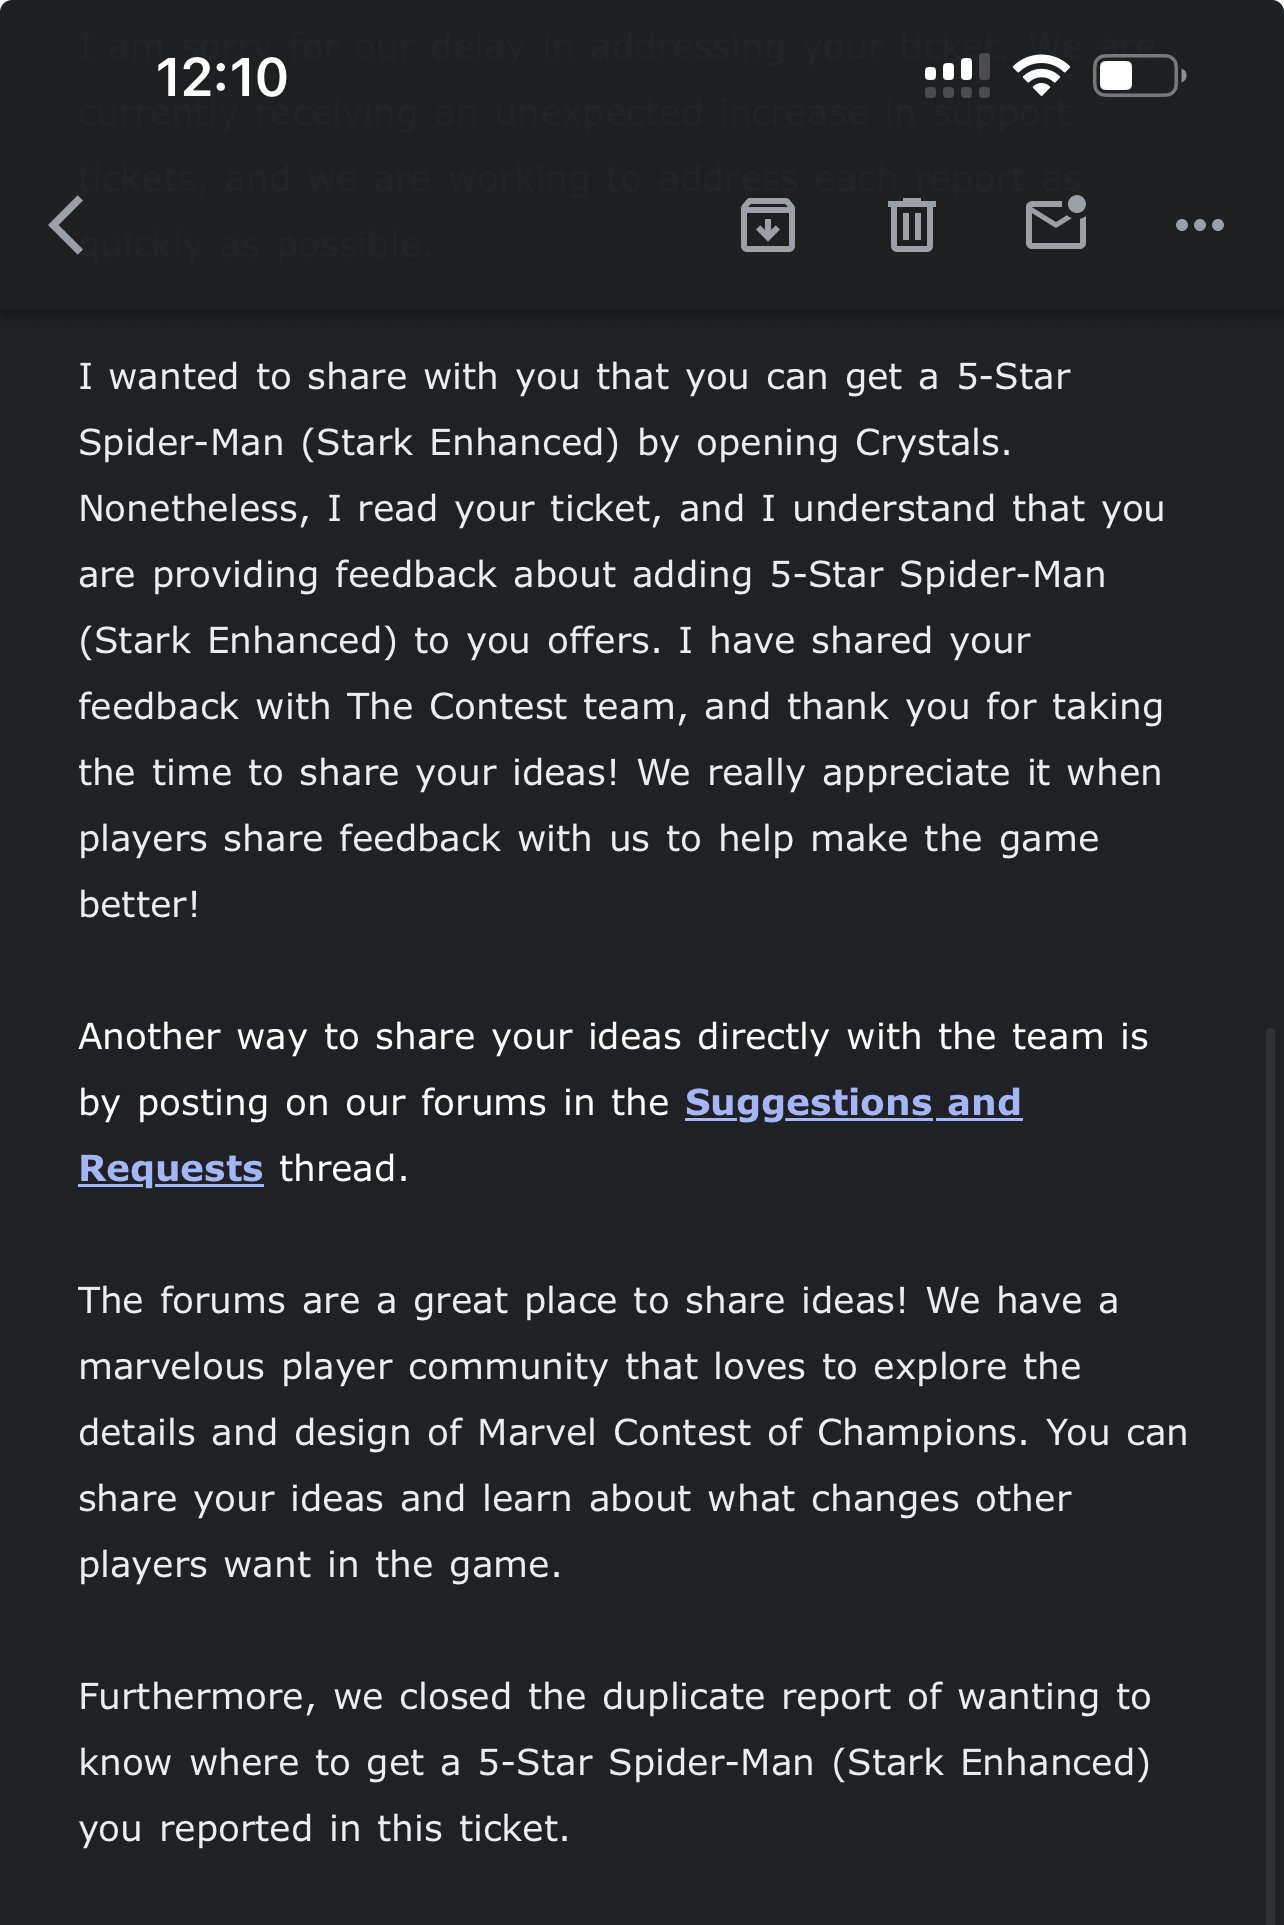Go back using the left chevron arrow
The image size is (1284, 1925).
click(x=67, y=225)
